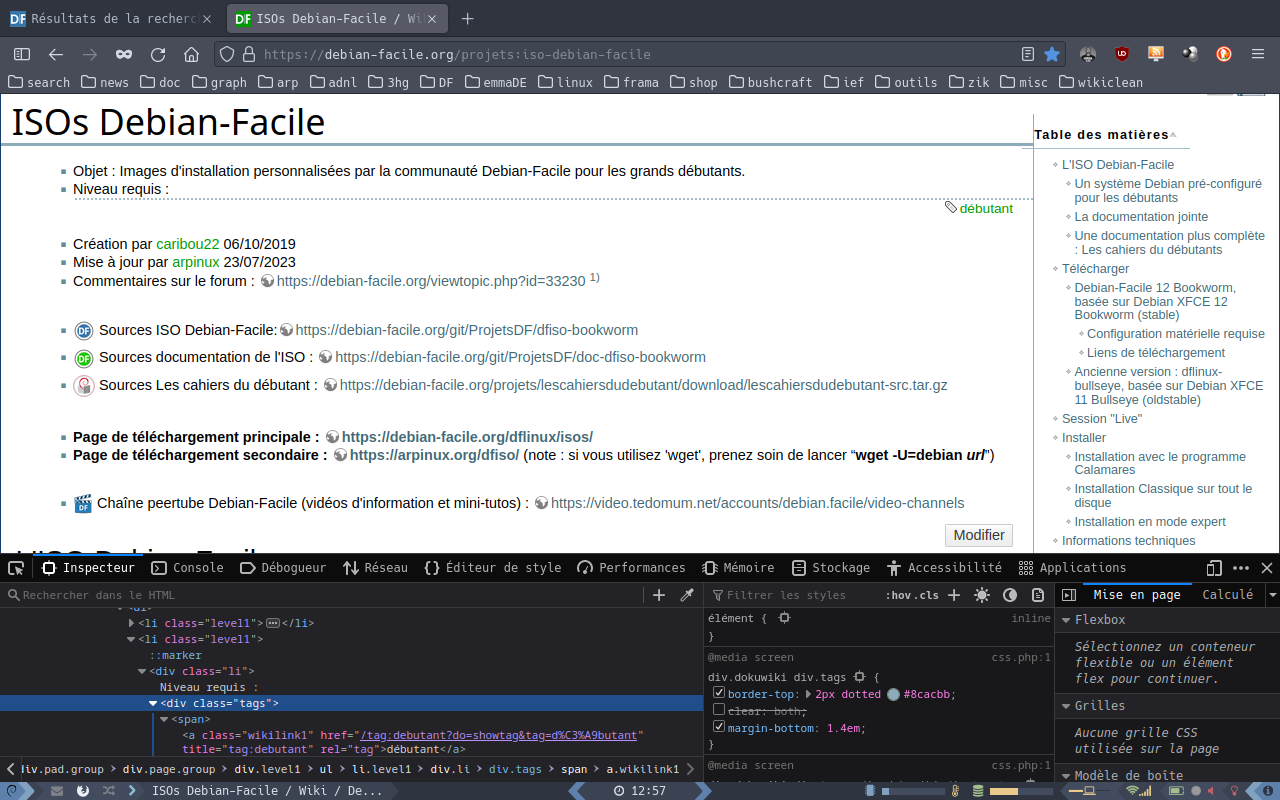Uncheck the margin-bottom CSS property checkbox
1280x800 pixels.
click(718, 727)
